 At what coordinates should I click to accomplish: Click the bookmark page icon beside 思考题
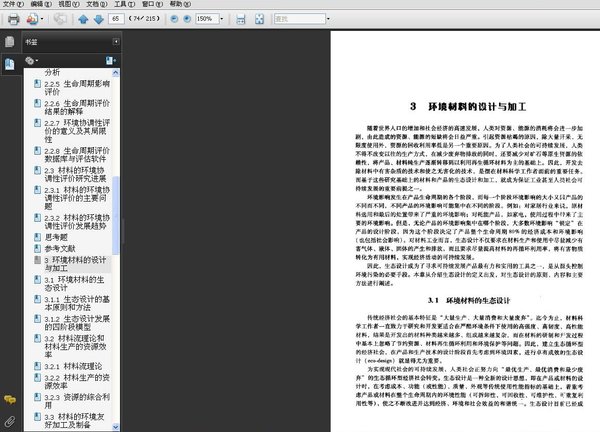(x=38, y=237)
